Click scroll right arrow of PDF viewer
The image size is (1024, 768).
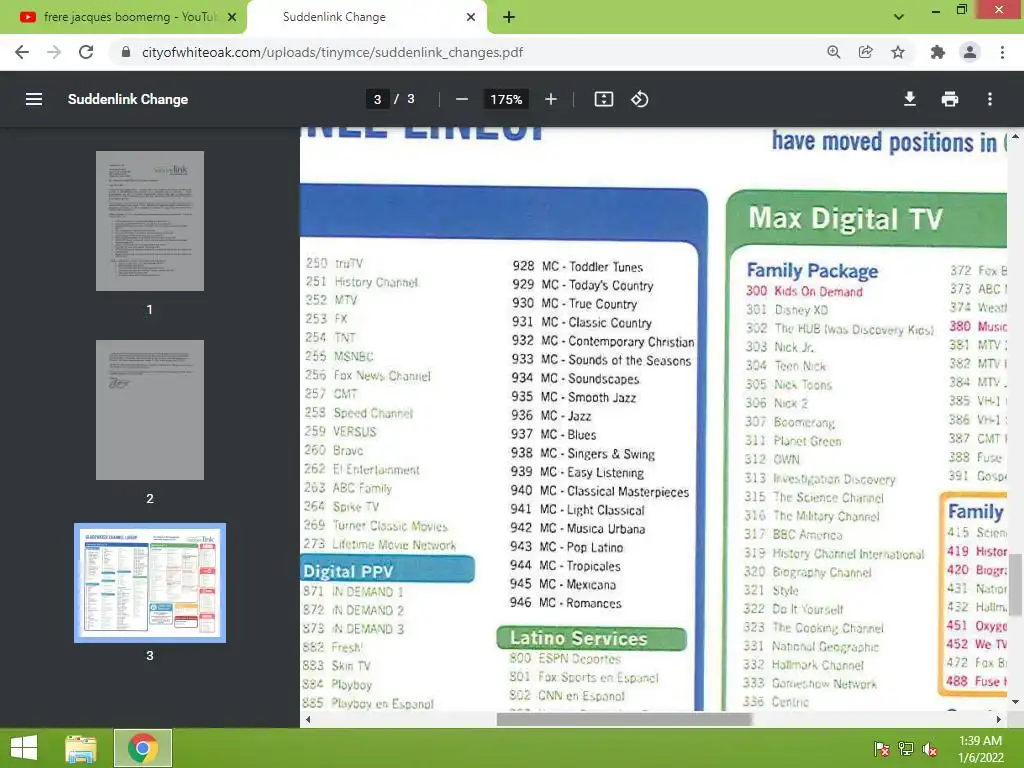[999, 720]
